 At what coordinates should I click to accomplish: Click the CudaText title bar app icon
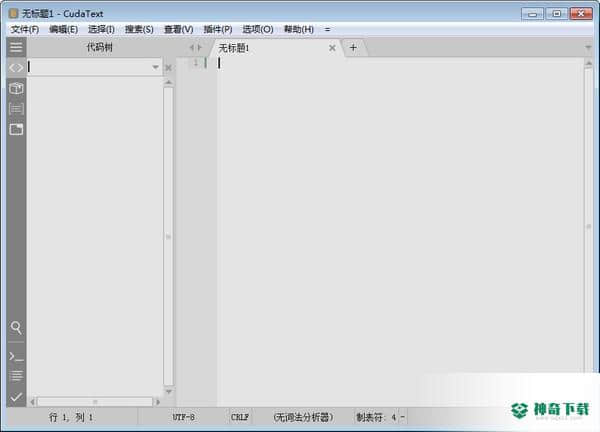tap(13, 14)
